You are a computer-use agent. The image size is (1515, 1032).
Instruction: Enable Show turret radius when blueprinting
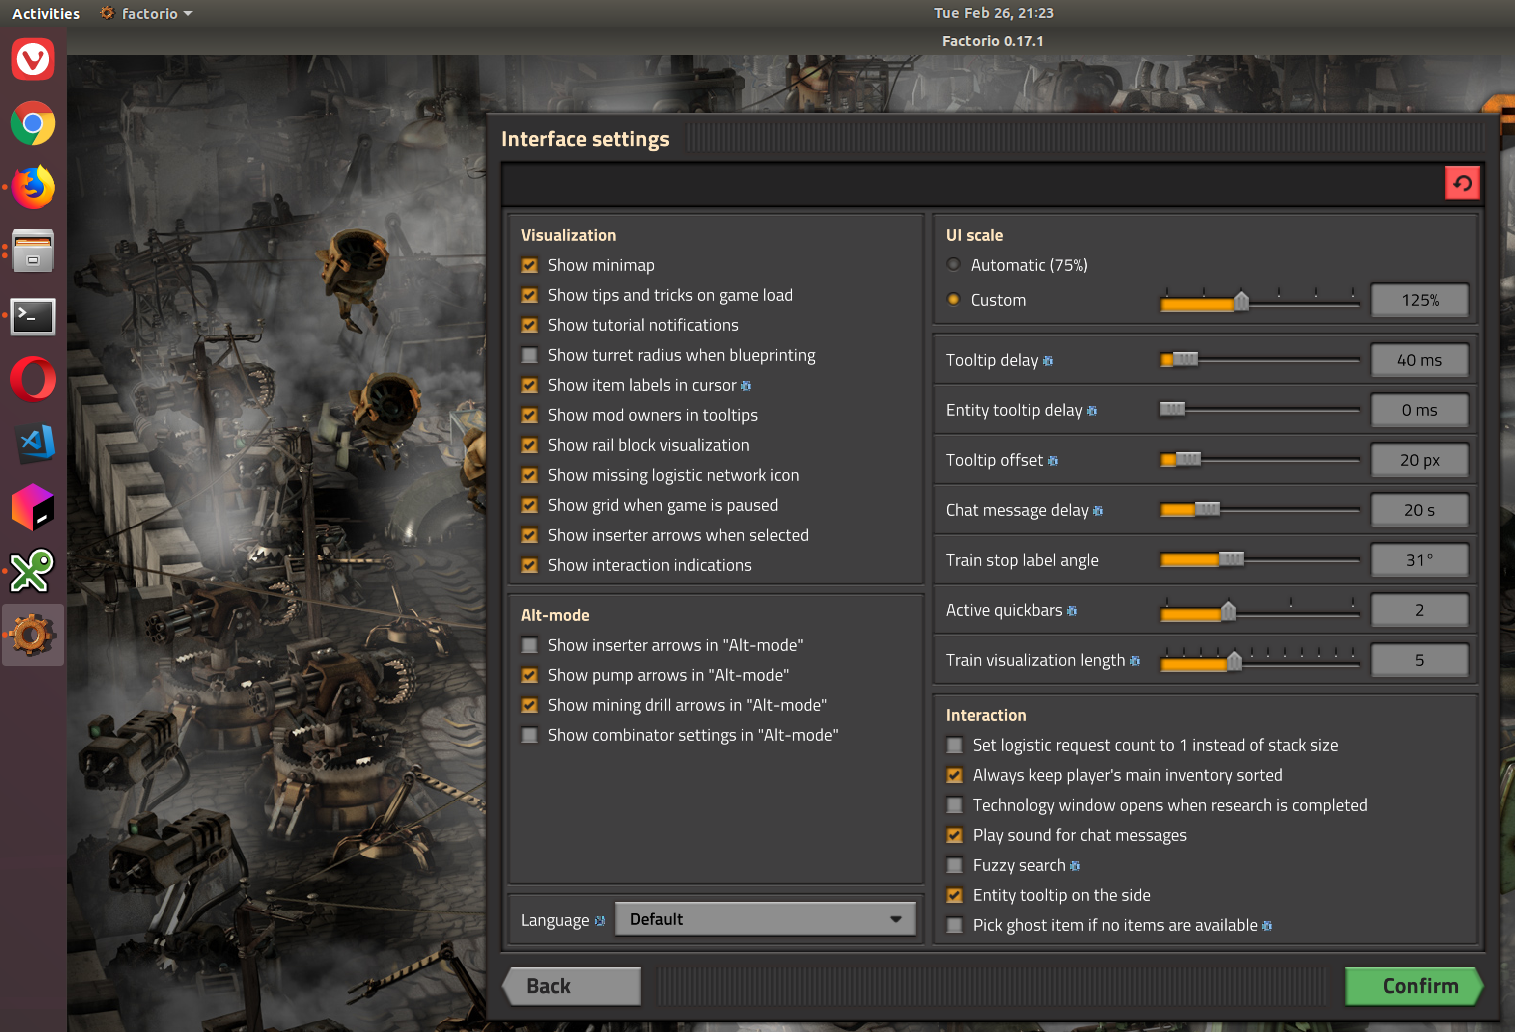coord(530,355)
